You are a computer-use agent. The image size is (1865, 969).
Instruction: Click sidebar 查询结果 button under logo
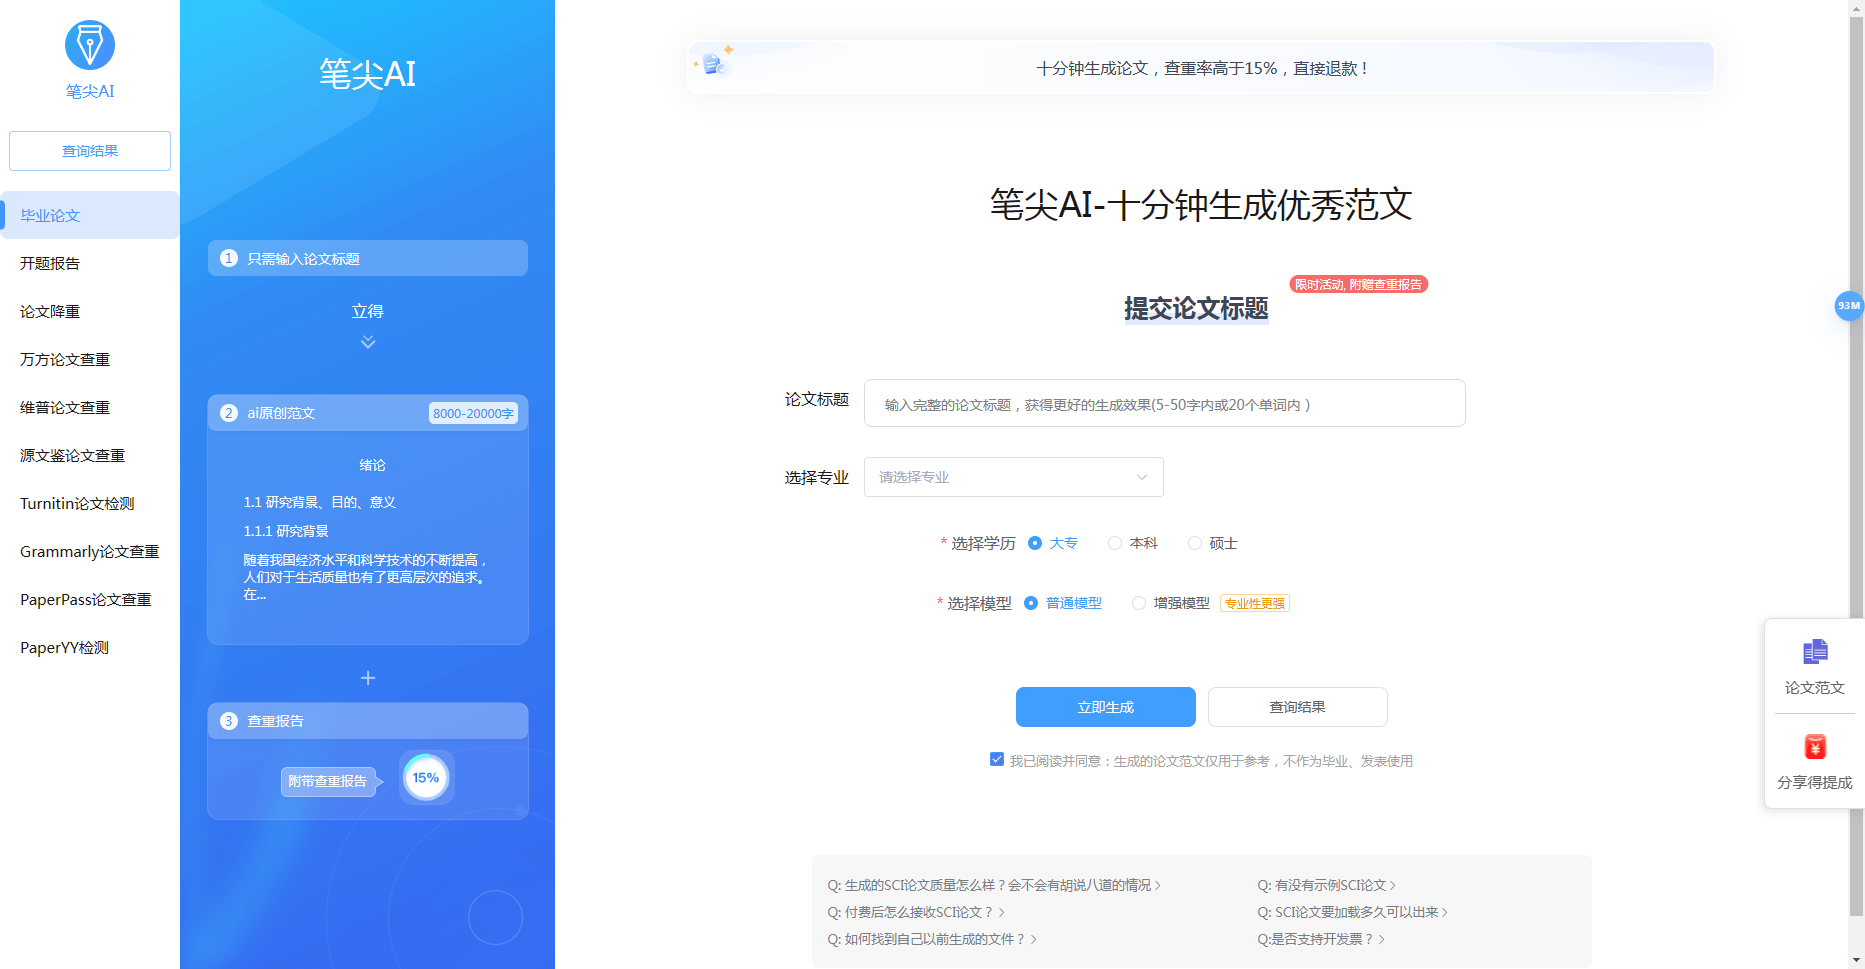90,151
